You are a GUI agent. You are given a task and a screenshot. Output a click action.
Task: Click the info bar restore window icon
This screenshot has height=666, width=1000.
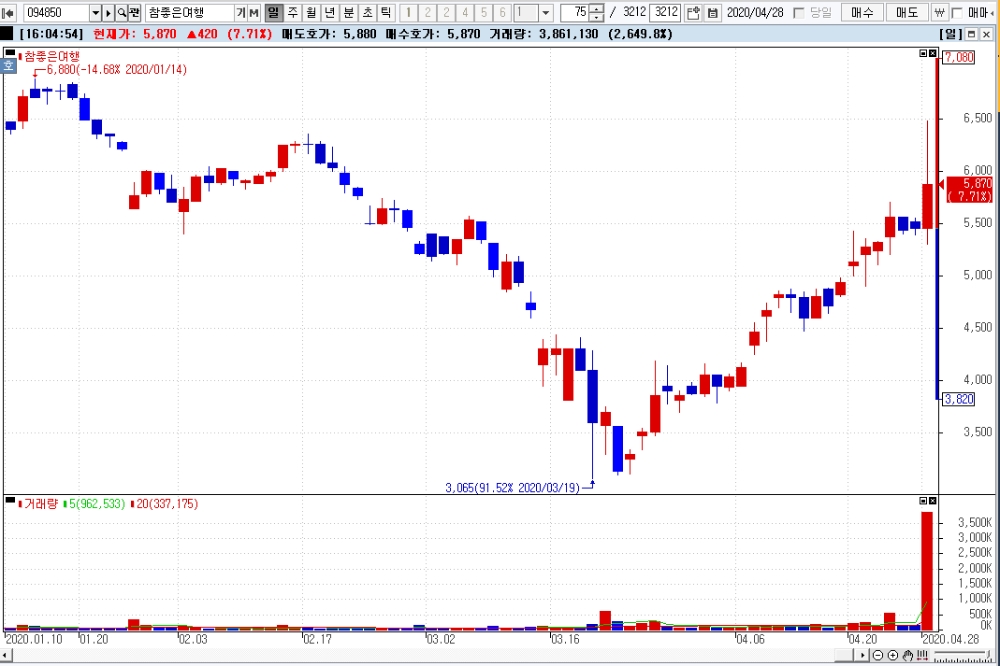(972, 34)
